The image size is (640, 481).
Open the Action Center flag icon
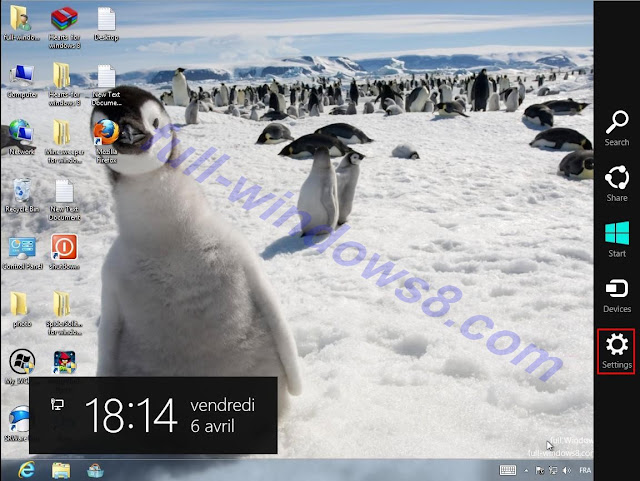(540, 471)
